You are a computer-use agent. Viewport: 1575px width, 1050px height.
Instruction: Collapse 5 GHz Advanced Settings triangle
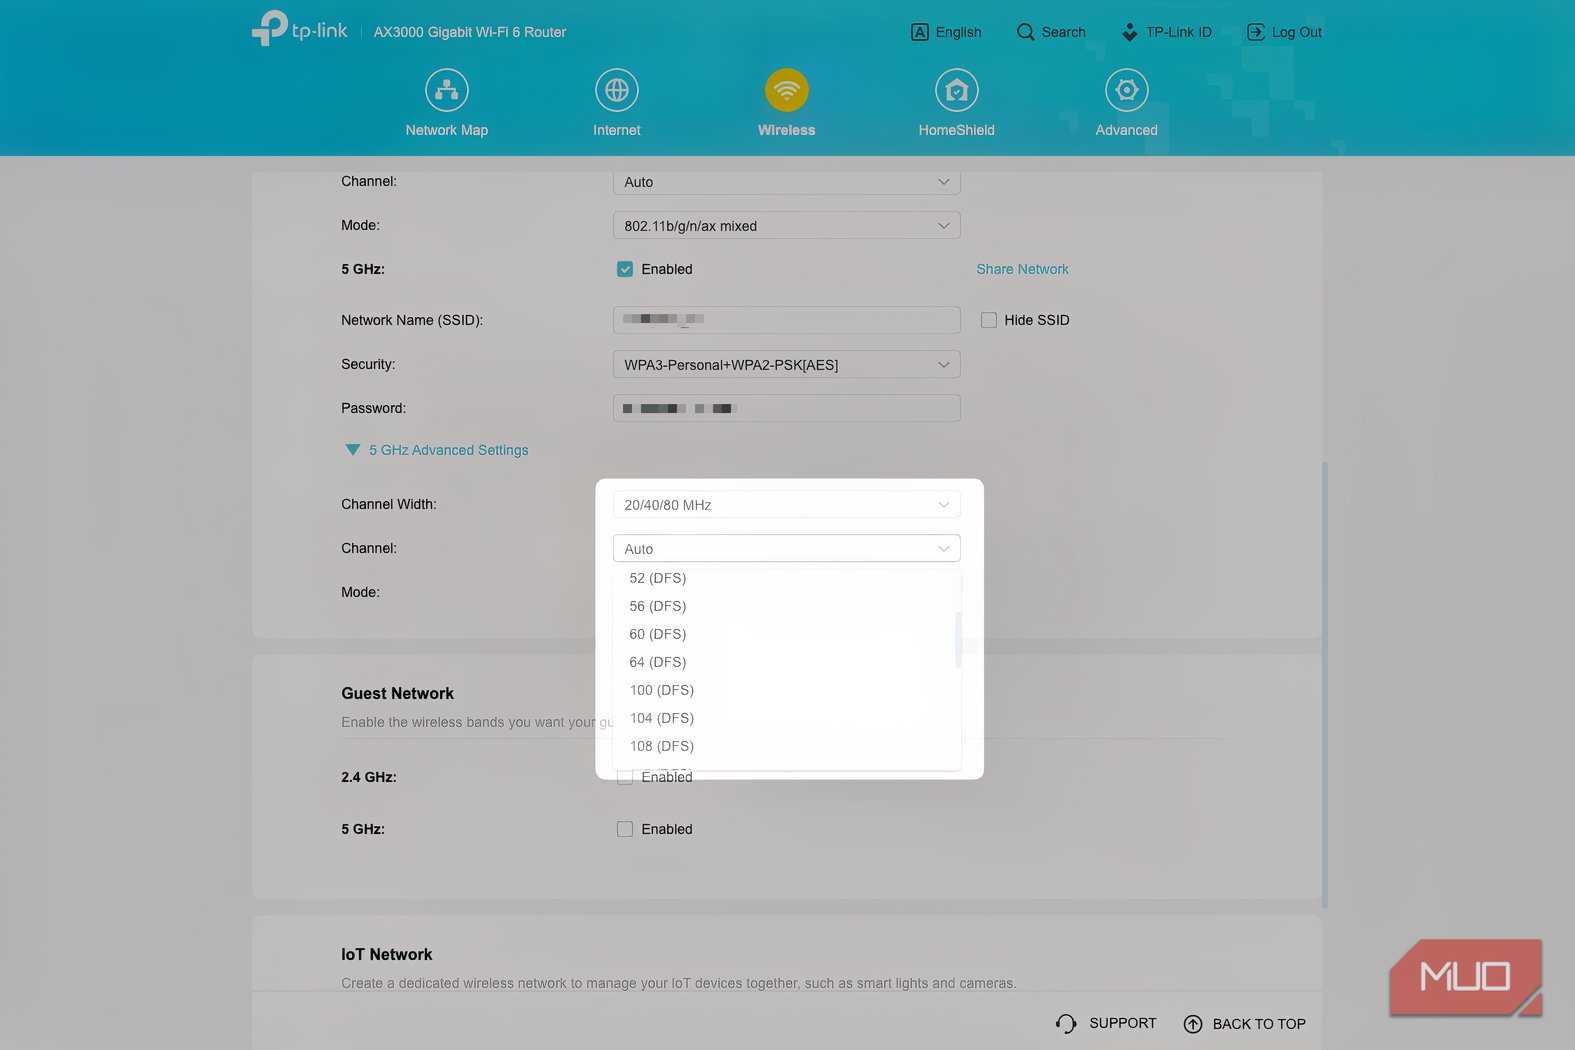tap(352, 450)
